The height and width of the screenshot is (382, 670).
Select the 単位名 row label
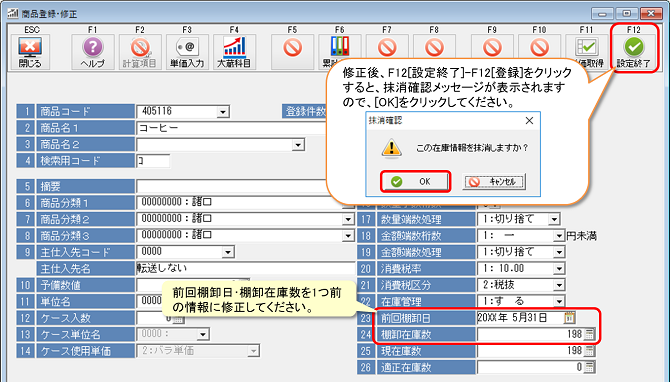click(x=85, y=301)
